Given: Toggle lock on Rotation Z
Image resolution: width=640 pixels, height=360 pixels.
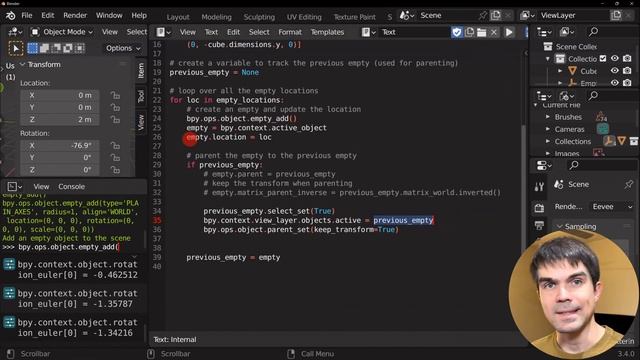Looking at the screenshot, I should click(x=115, y=170).
